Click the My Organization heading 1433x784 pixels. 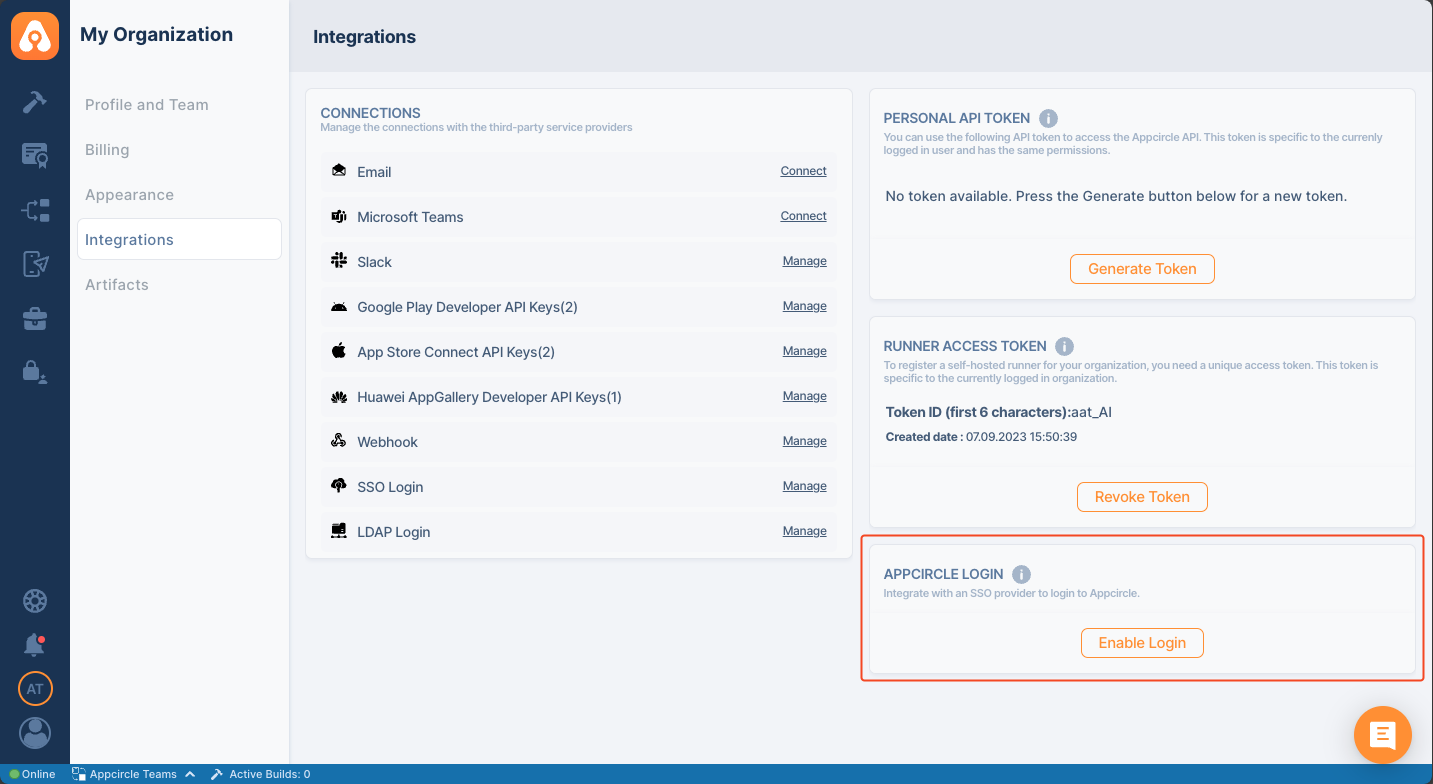click(x=156, y=34)
